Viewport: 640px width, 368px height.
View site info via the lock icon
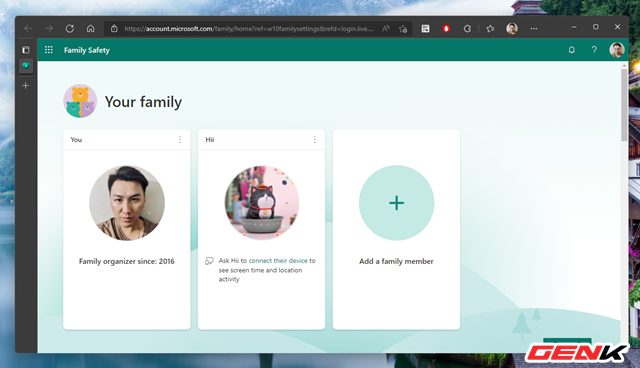114,29
